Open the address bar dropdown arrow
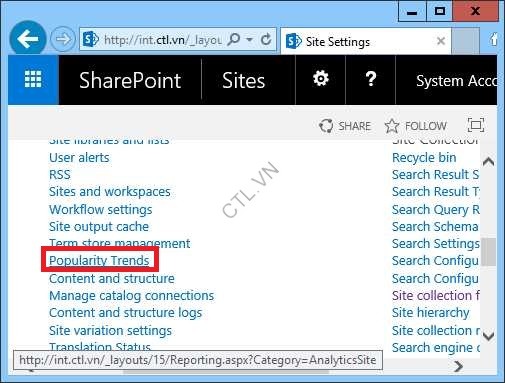This screenshot has height=383, width=505. point(249,40)
